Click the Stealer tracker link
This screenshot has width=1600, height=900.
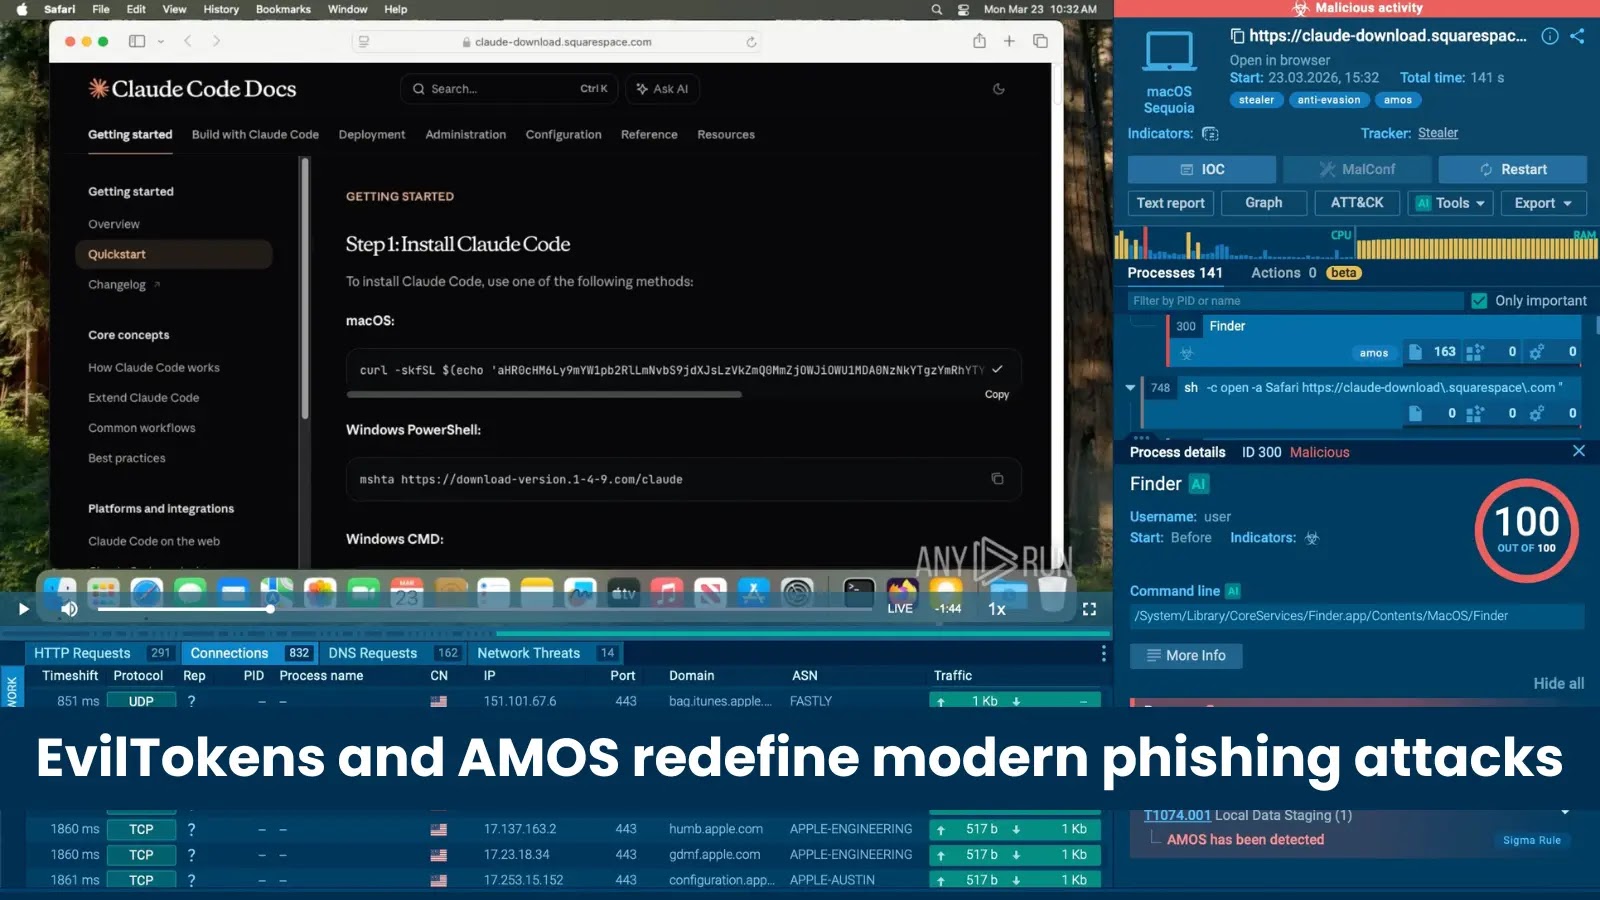click(x=1438, y=132)
